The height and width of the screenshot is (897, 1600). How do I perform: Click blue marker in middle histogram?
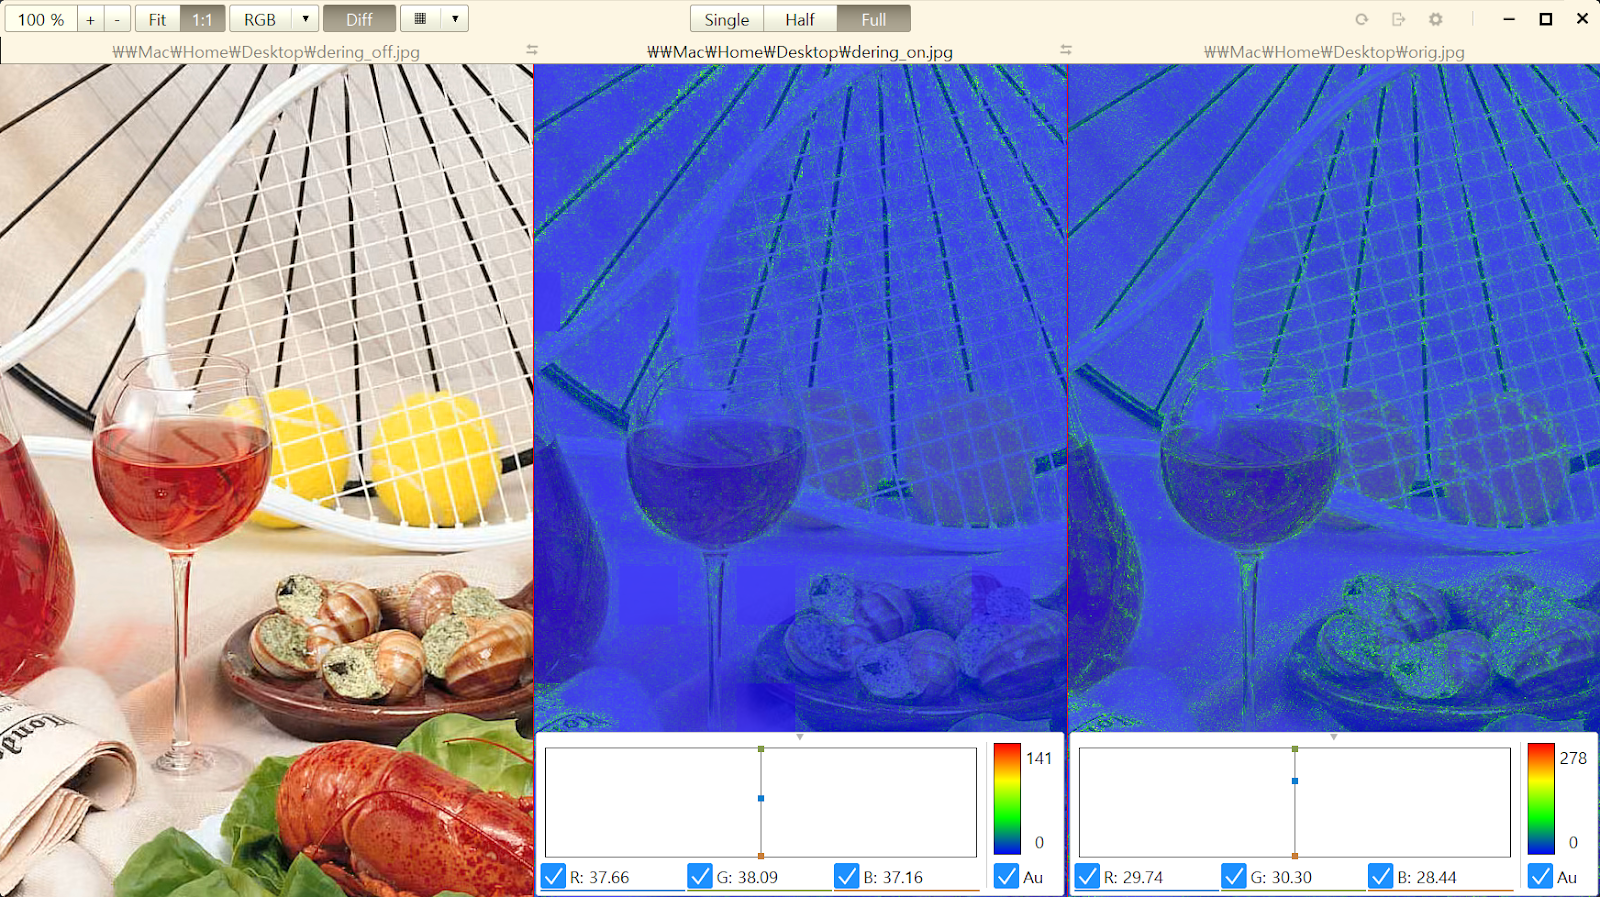coord(761,798)
